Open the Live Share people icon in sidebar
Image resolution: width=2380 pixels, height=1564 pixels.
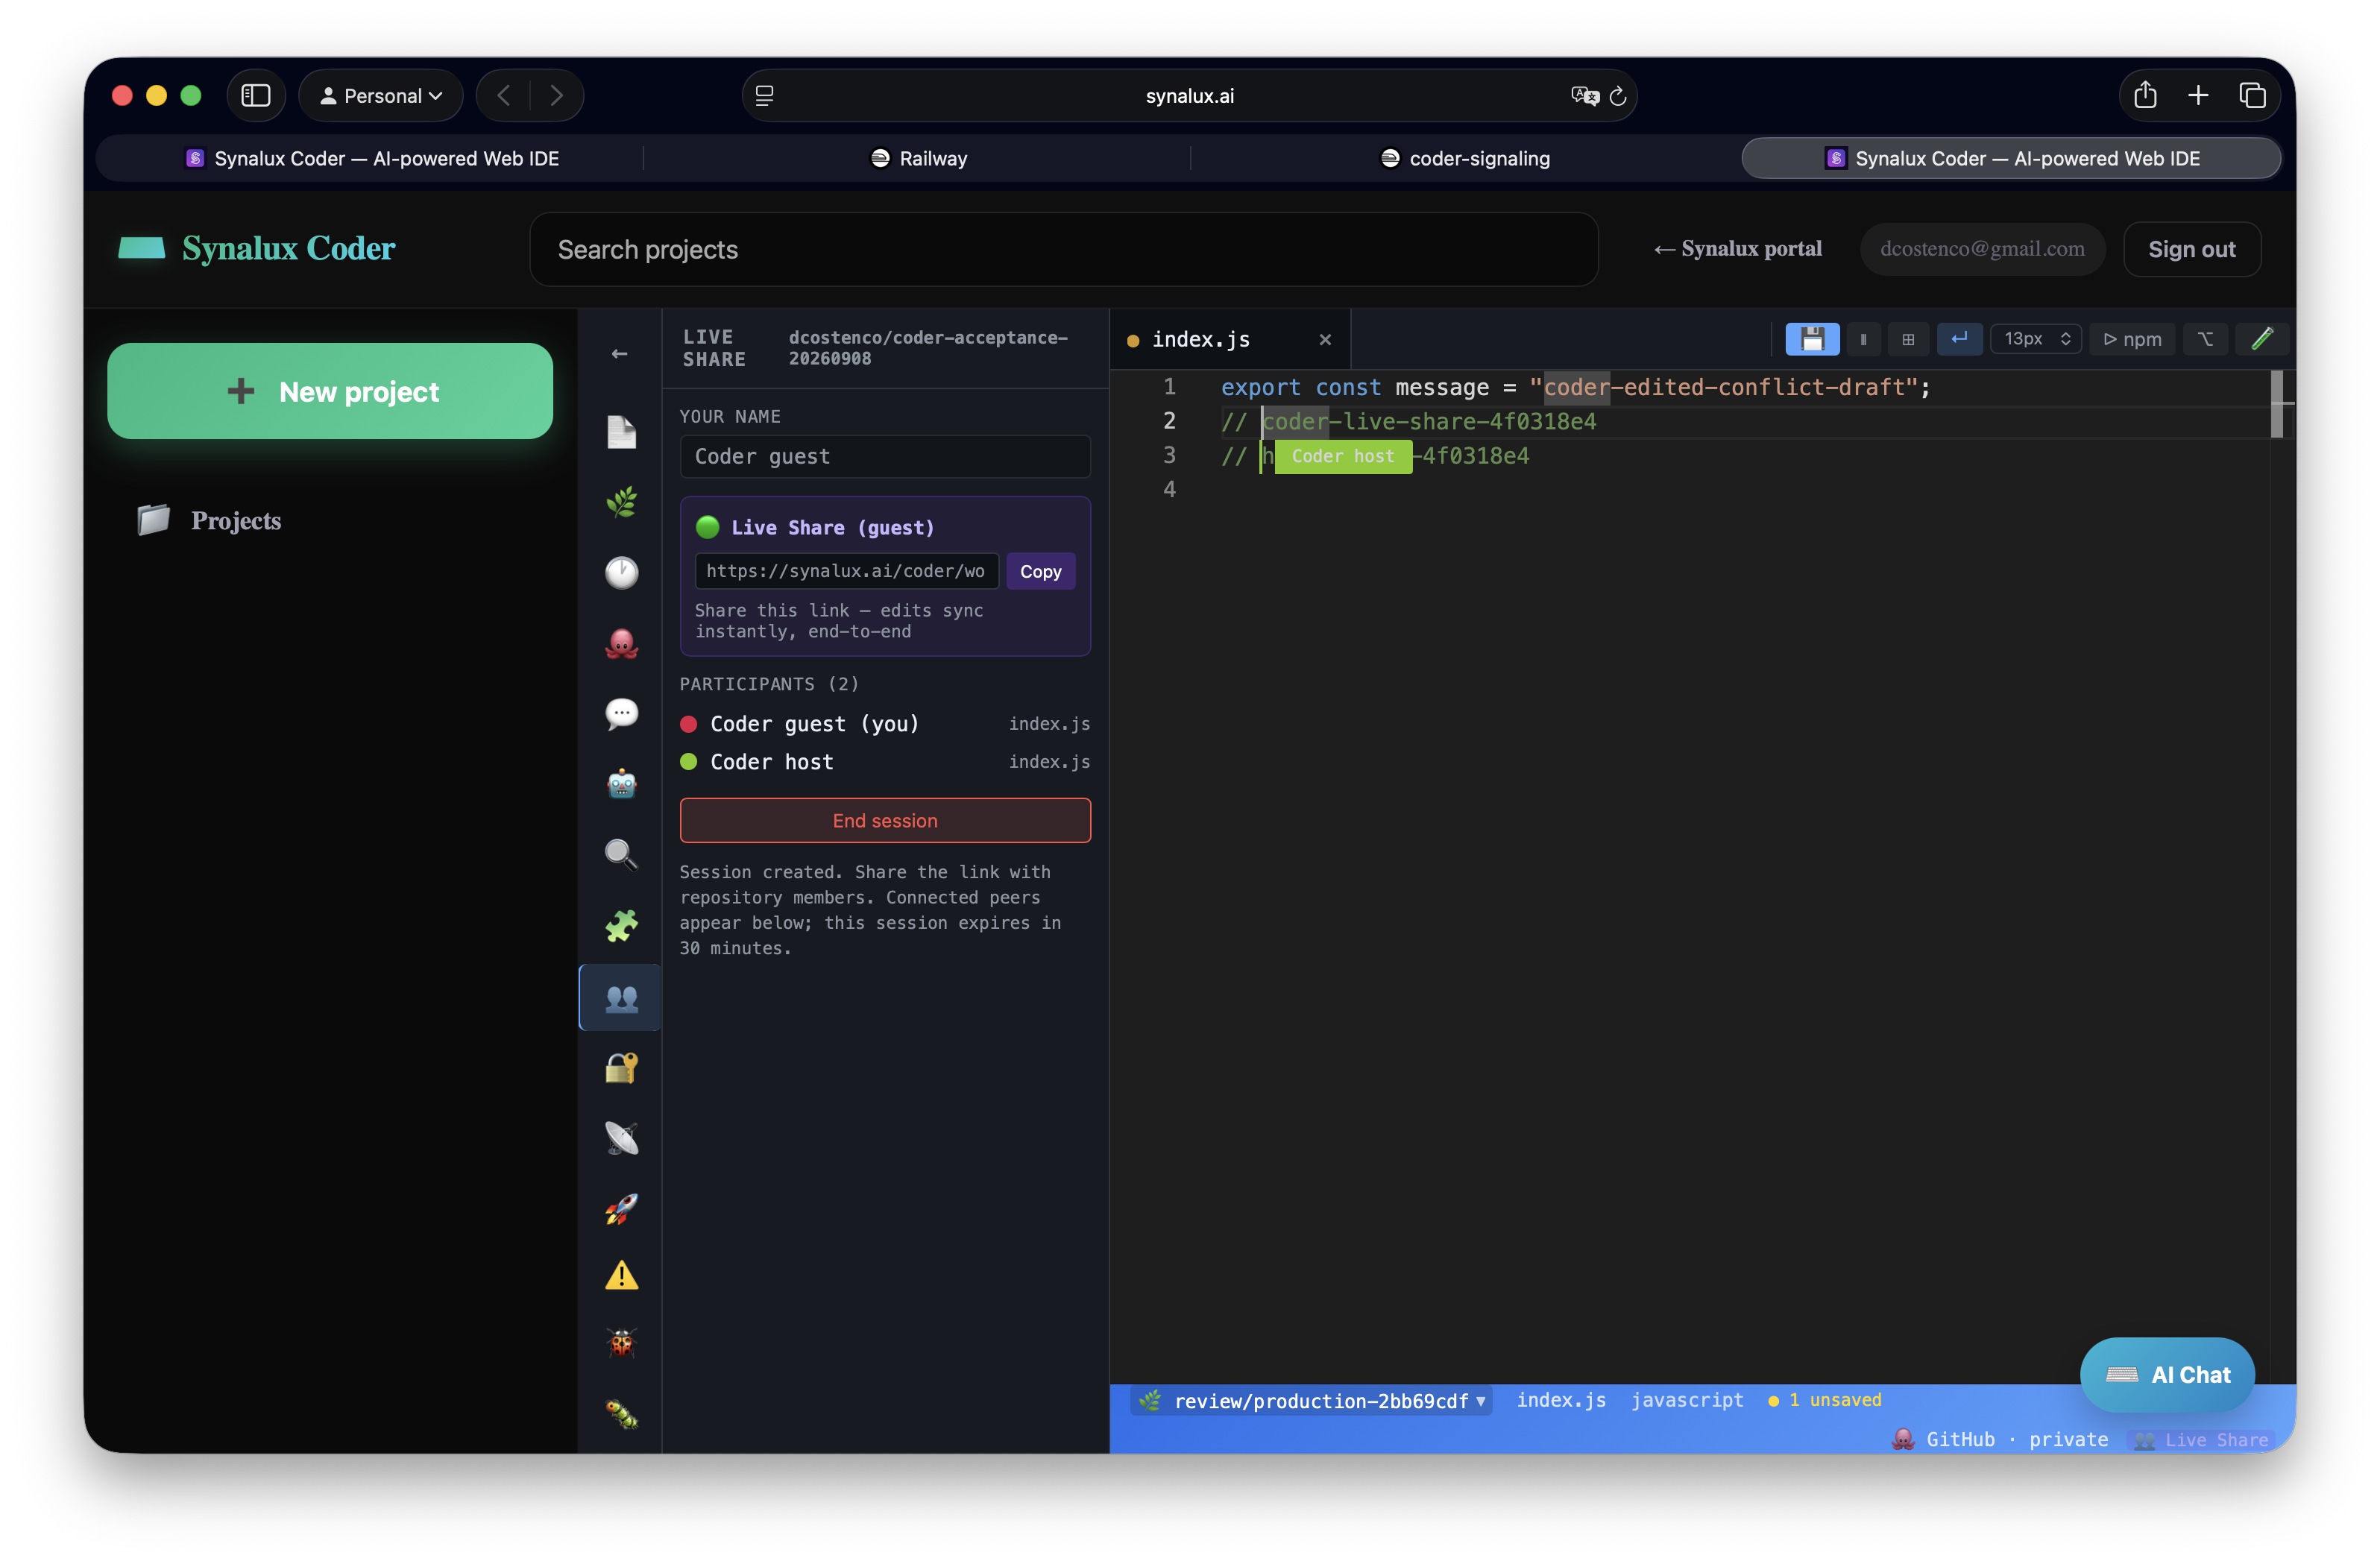621,997
